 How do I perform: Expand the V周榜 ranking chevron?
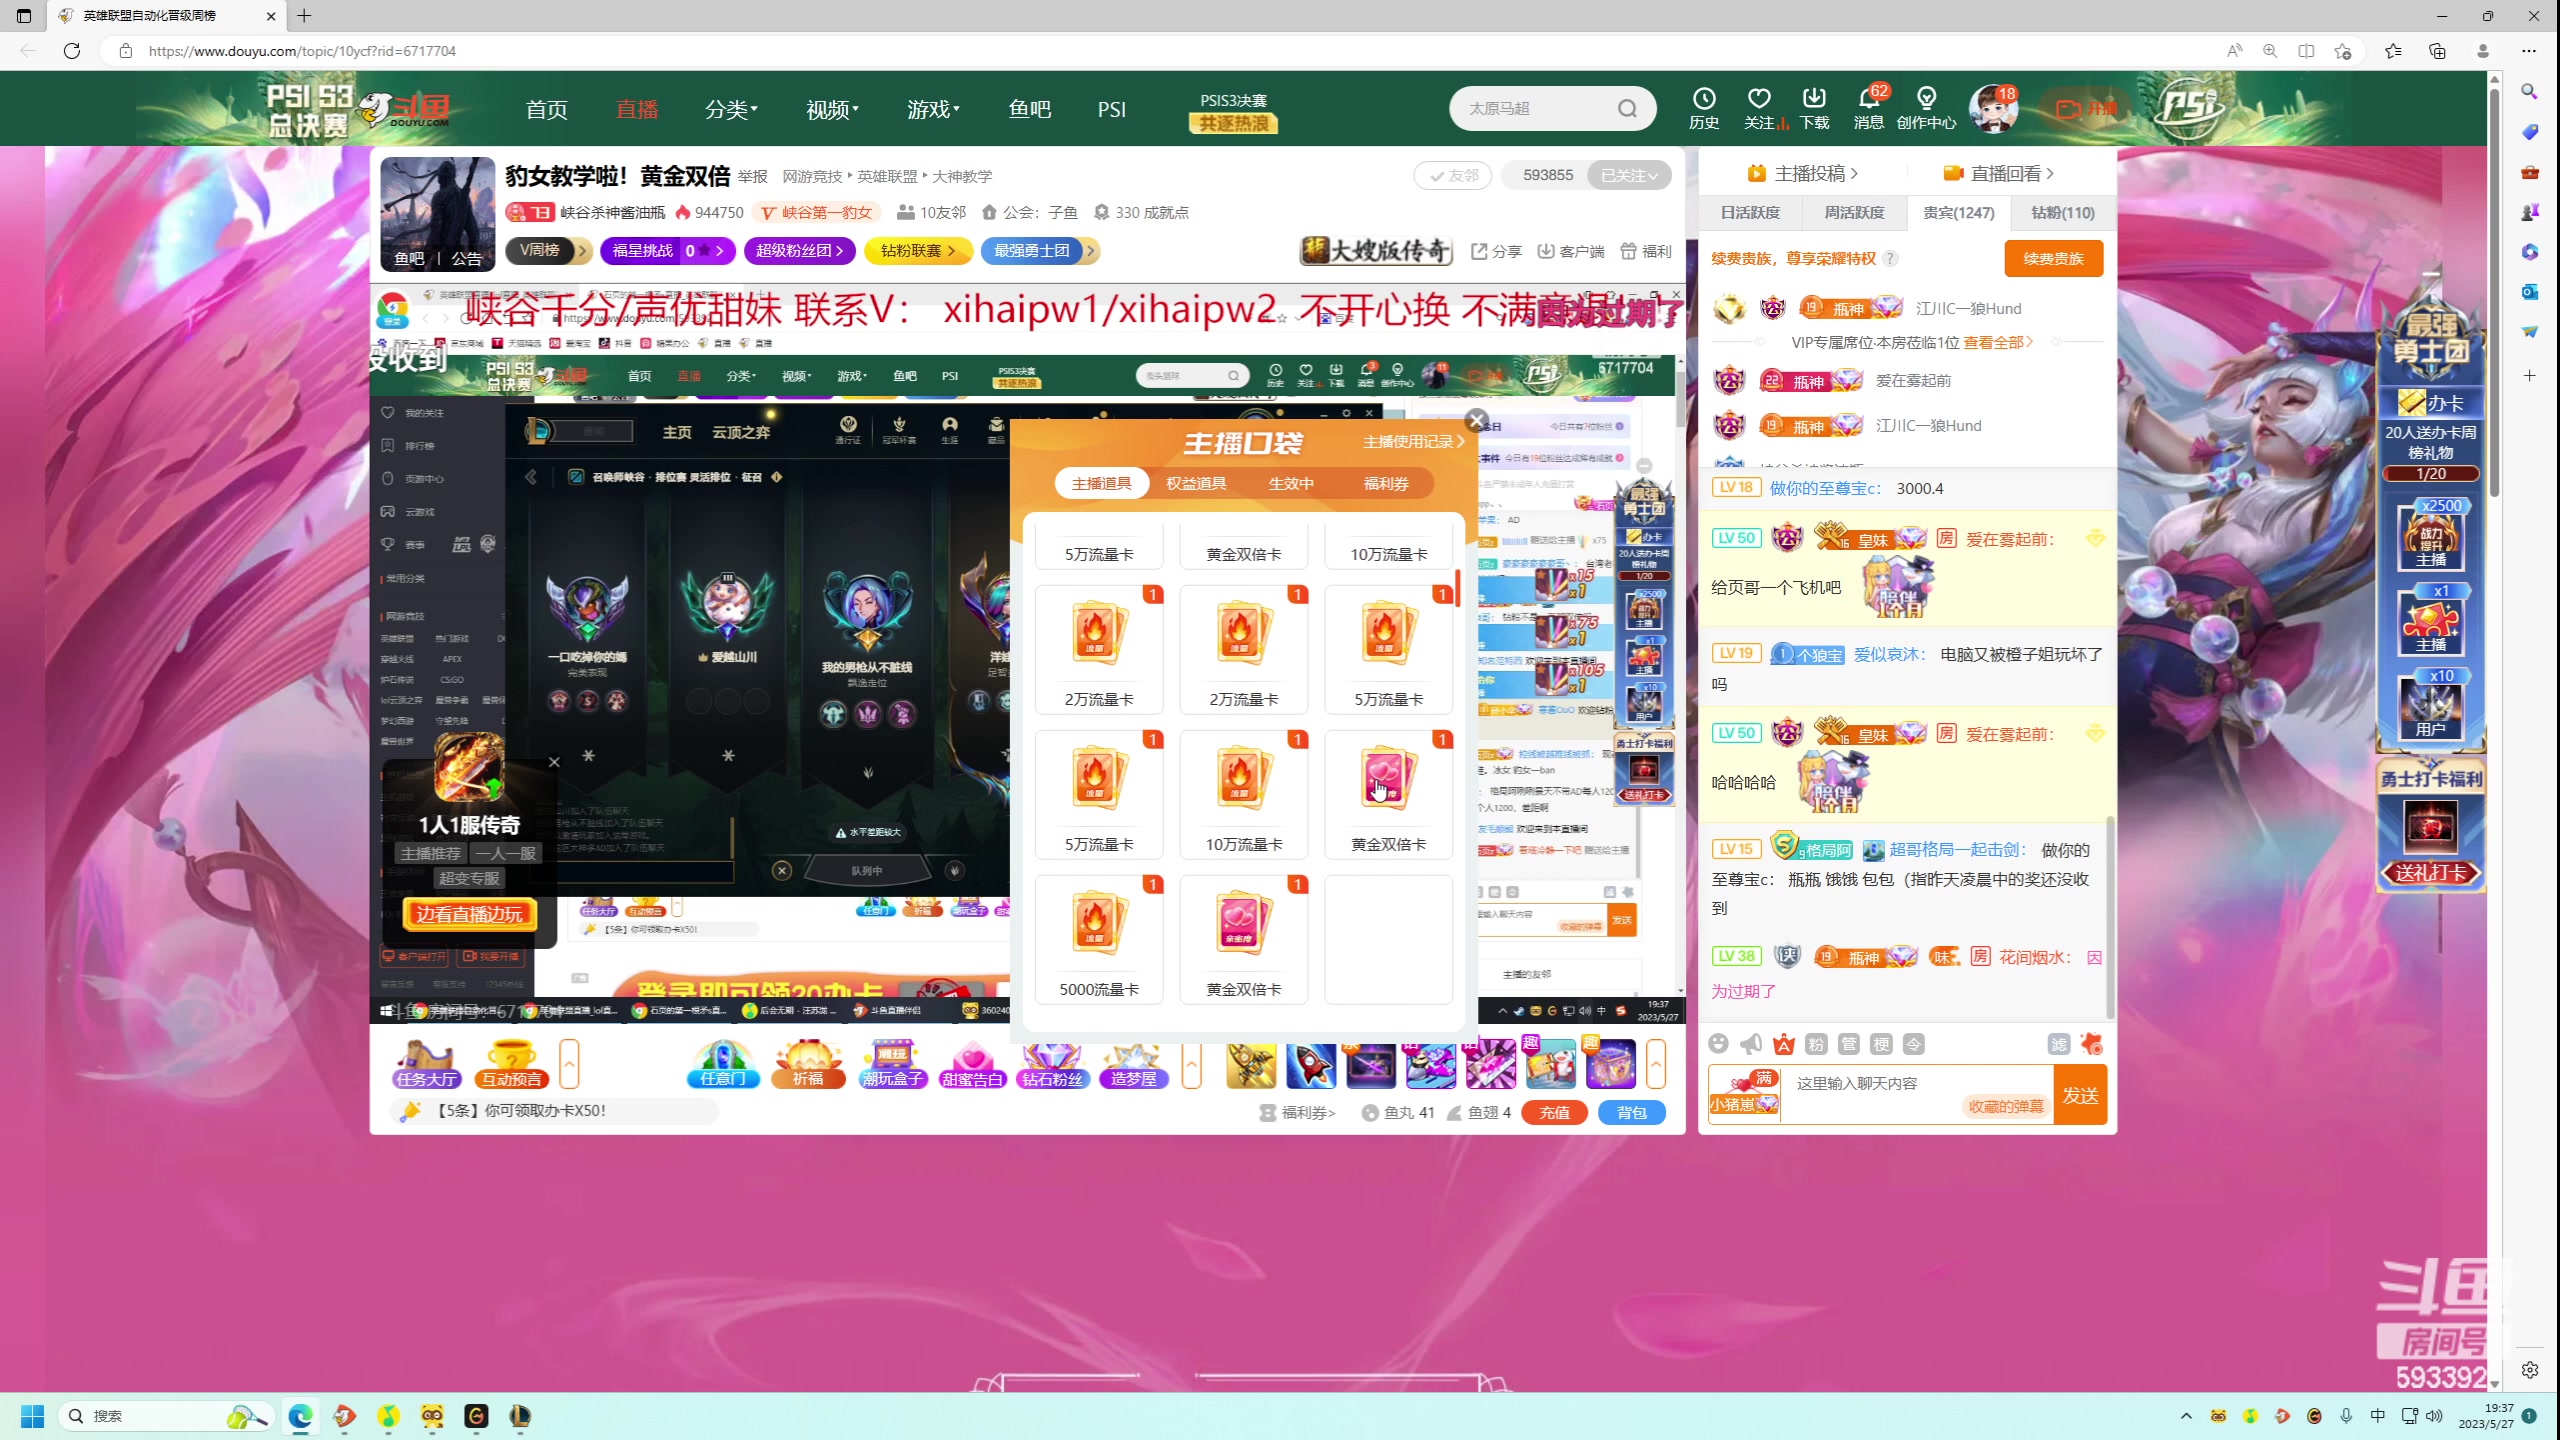[x=583, y=251]
